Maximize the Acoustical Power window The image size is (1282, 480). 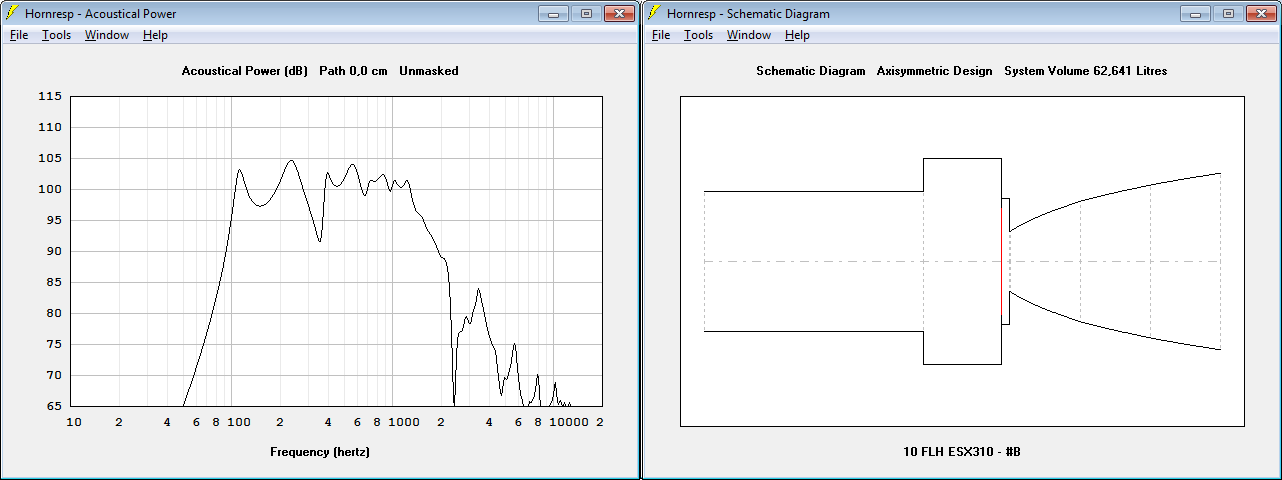(x=586, y=13)
